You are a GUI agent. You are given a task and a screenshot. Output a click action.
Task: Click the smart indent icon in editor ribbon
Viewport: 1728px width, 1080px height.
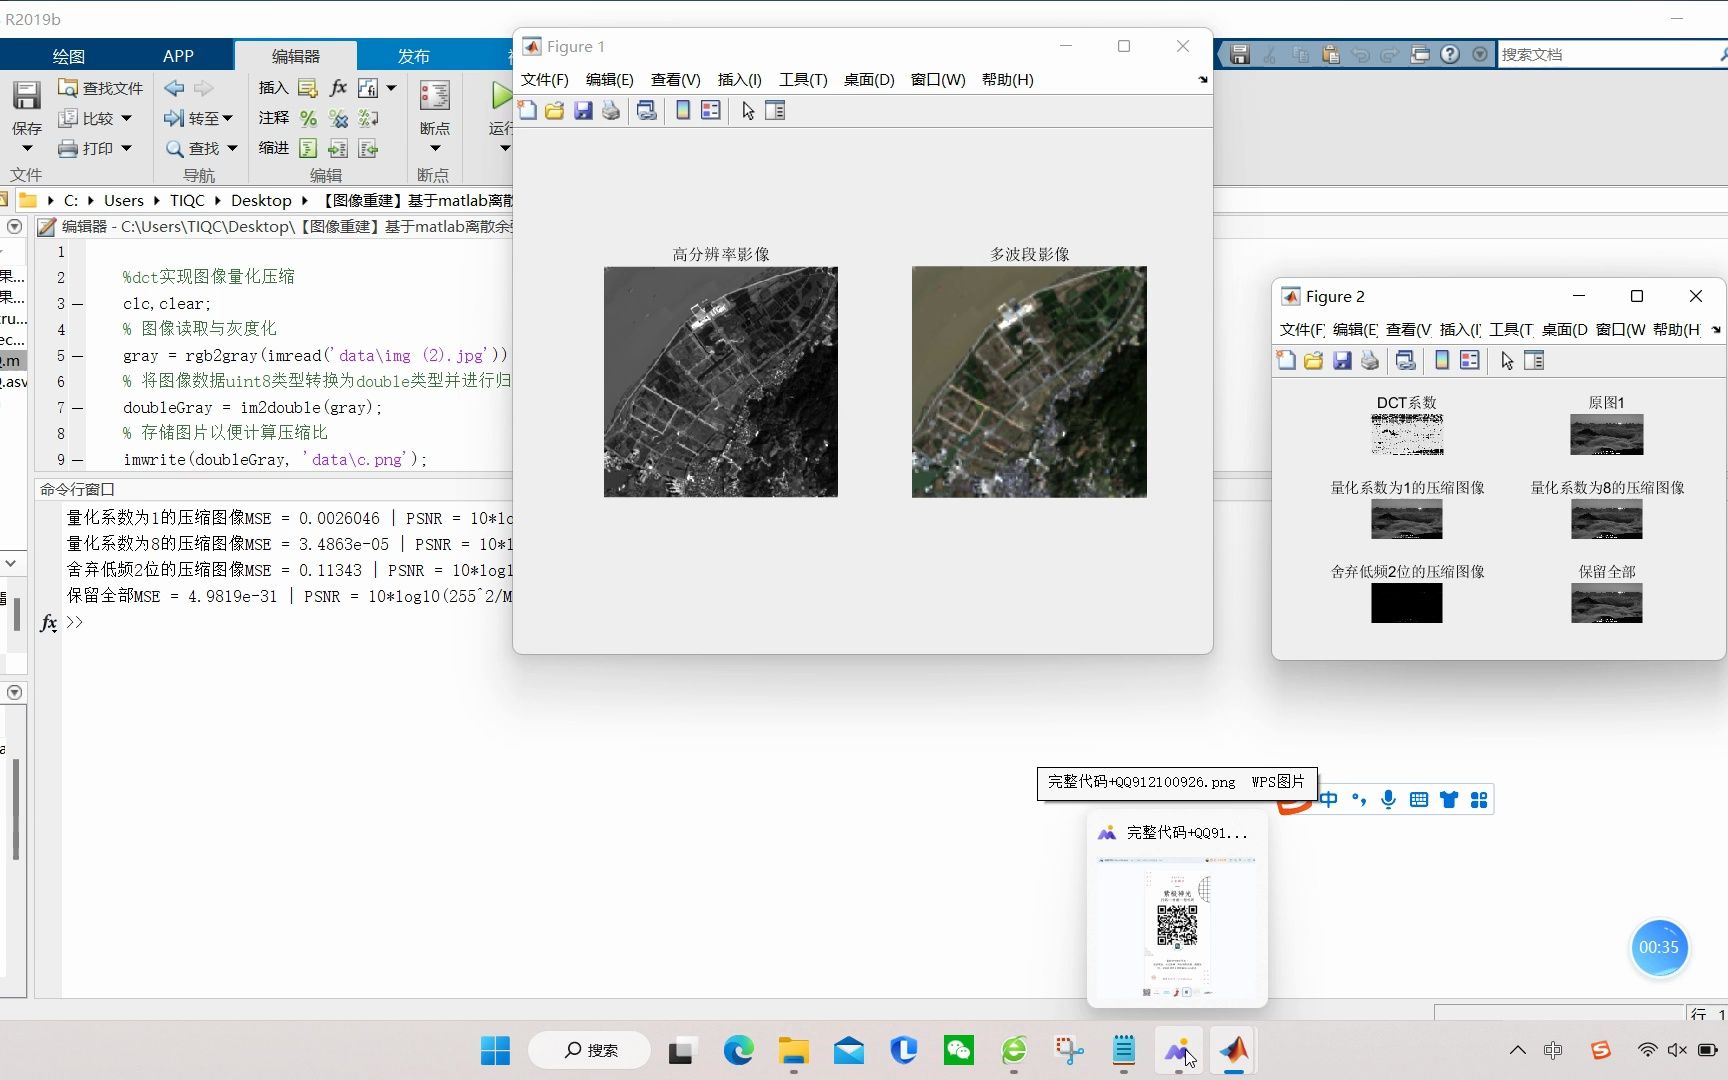[x=308, y=149]
